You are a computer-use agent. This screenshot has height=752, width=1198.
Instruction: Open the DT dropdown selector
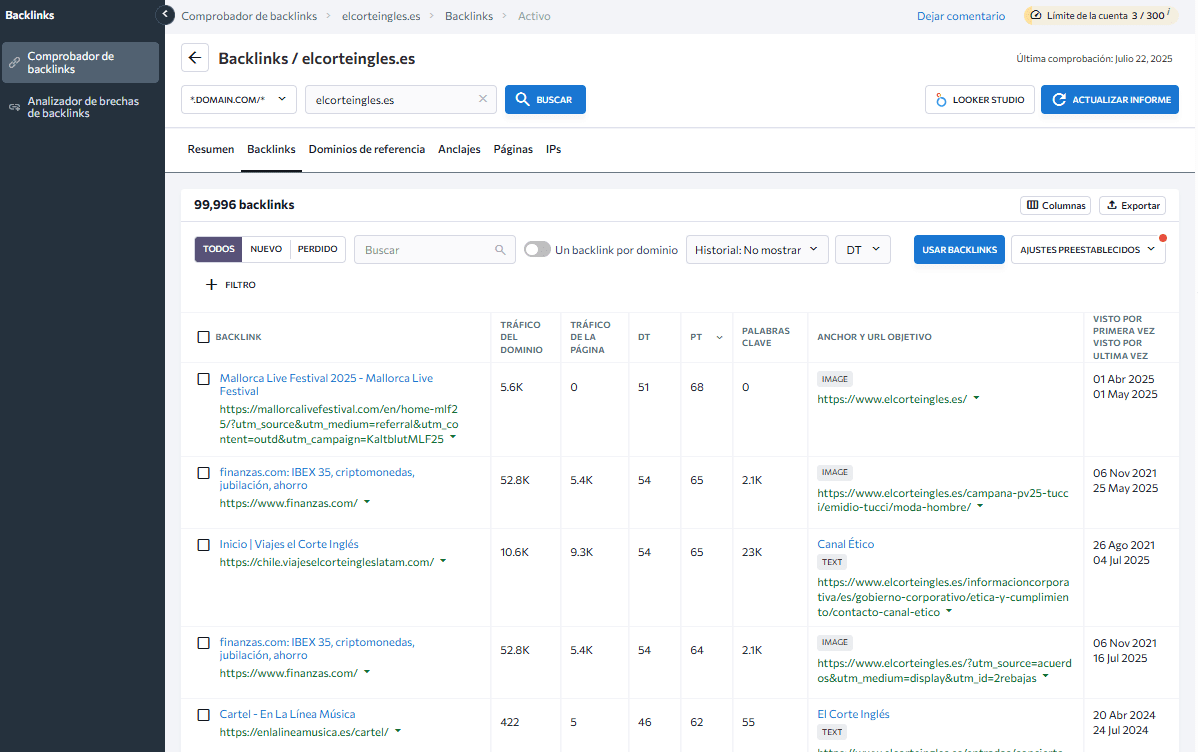(863, 250)
